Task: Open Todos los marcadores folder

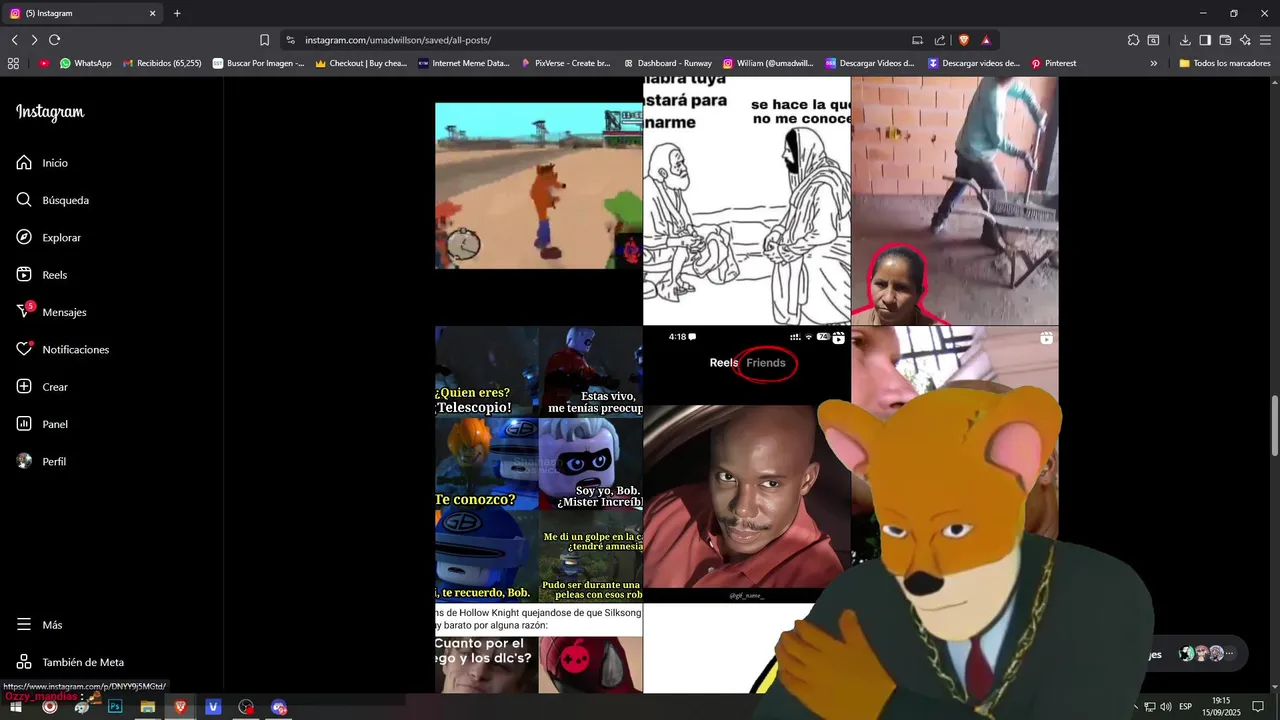Action: [1224, 63]
